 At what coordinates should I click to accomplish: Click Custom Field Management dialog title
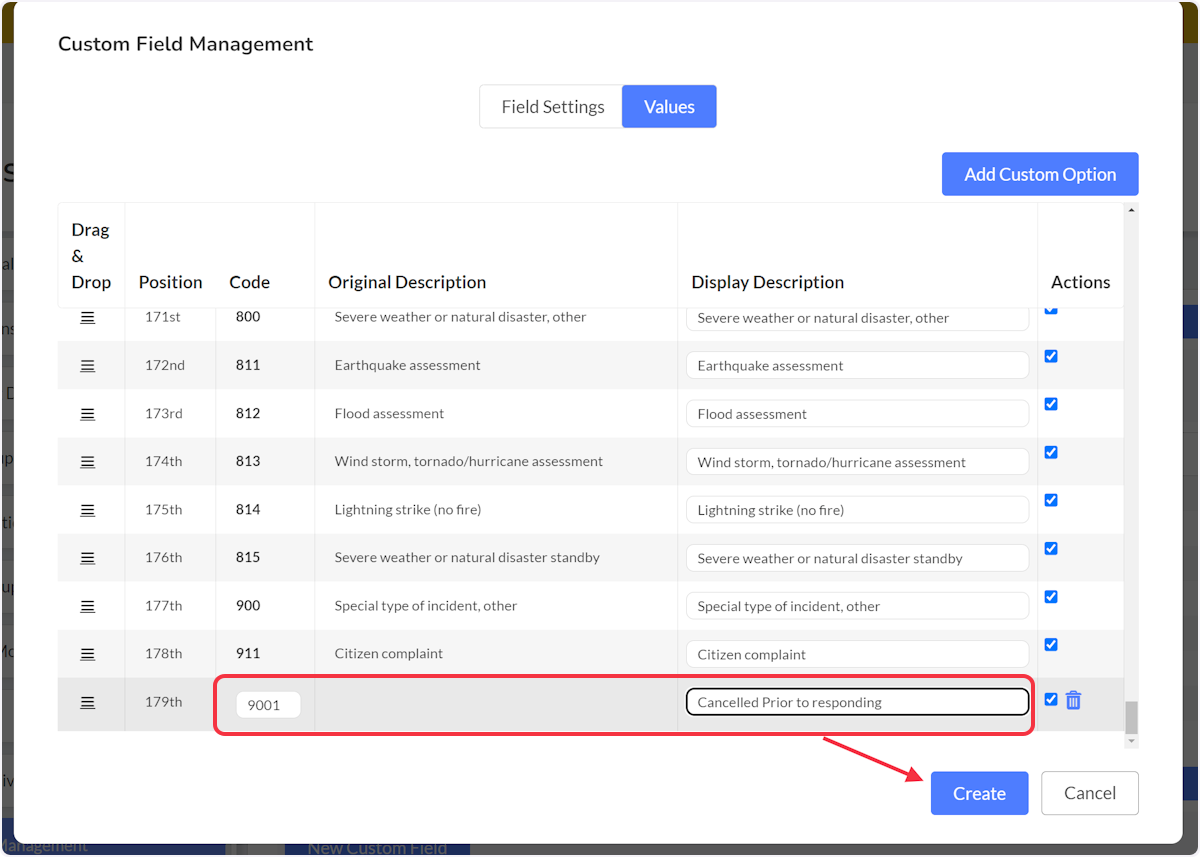pyautogui.click(x=186, y=44)
